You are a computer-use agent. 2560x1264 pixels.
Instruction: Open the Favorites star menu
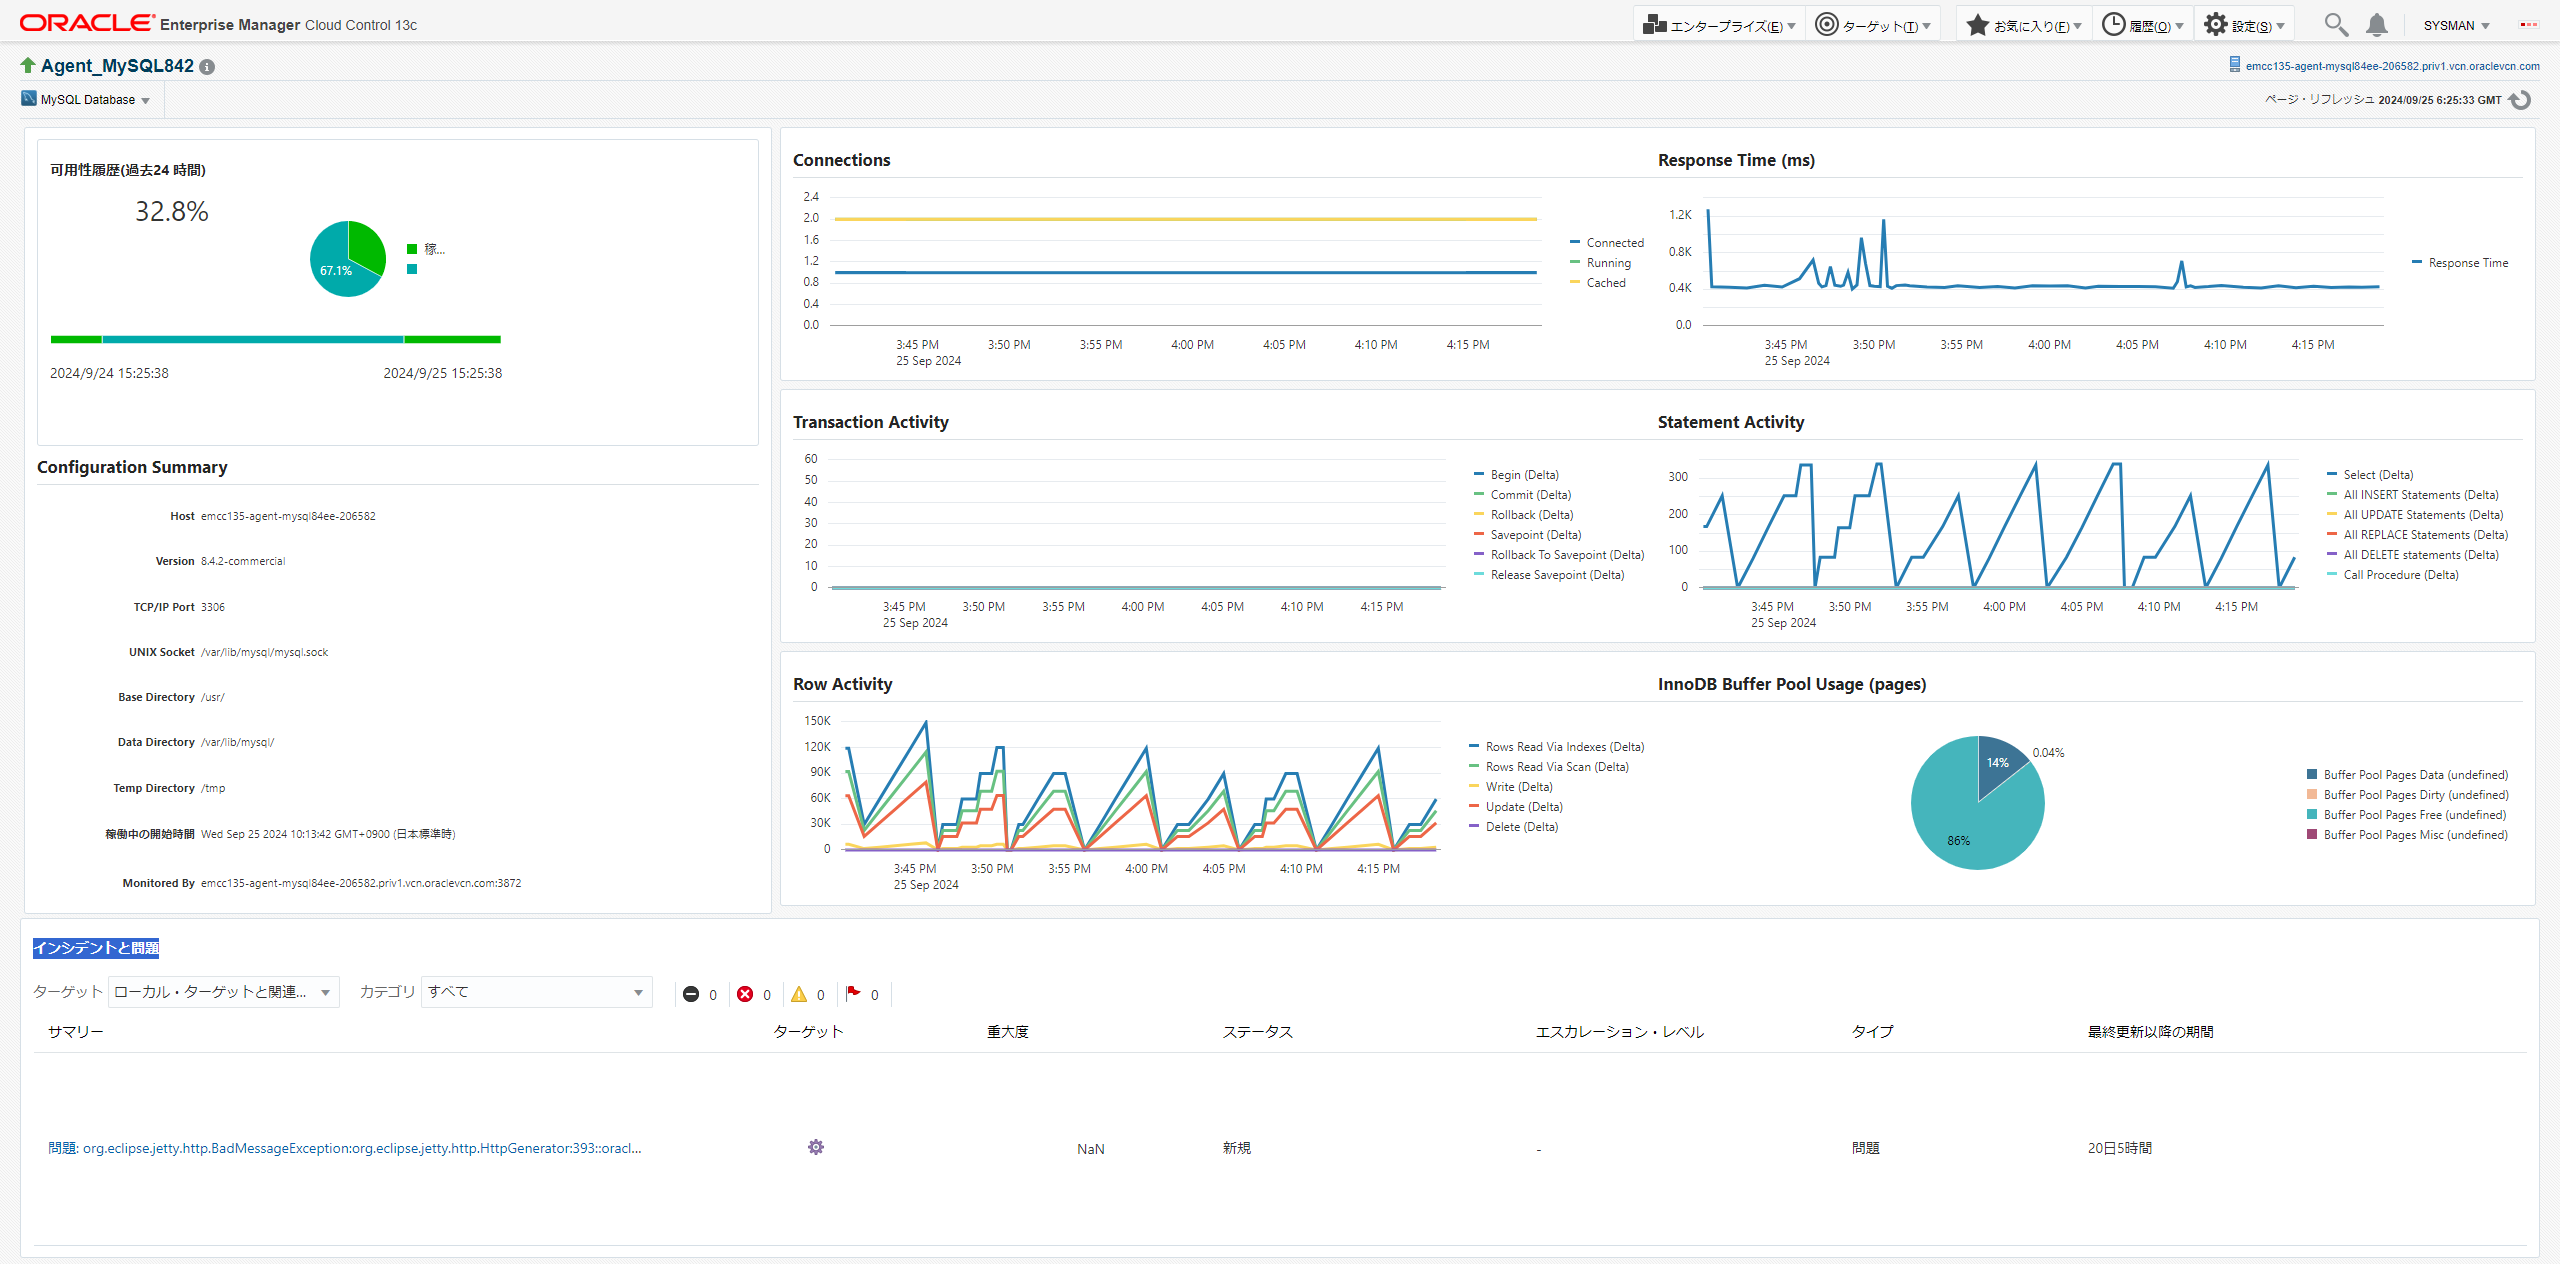[2024, 25]
